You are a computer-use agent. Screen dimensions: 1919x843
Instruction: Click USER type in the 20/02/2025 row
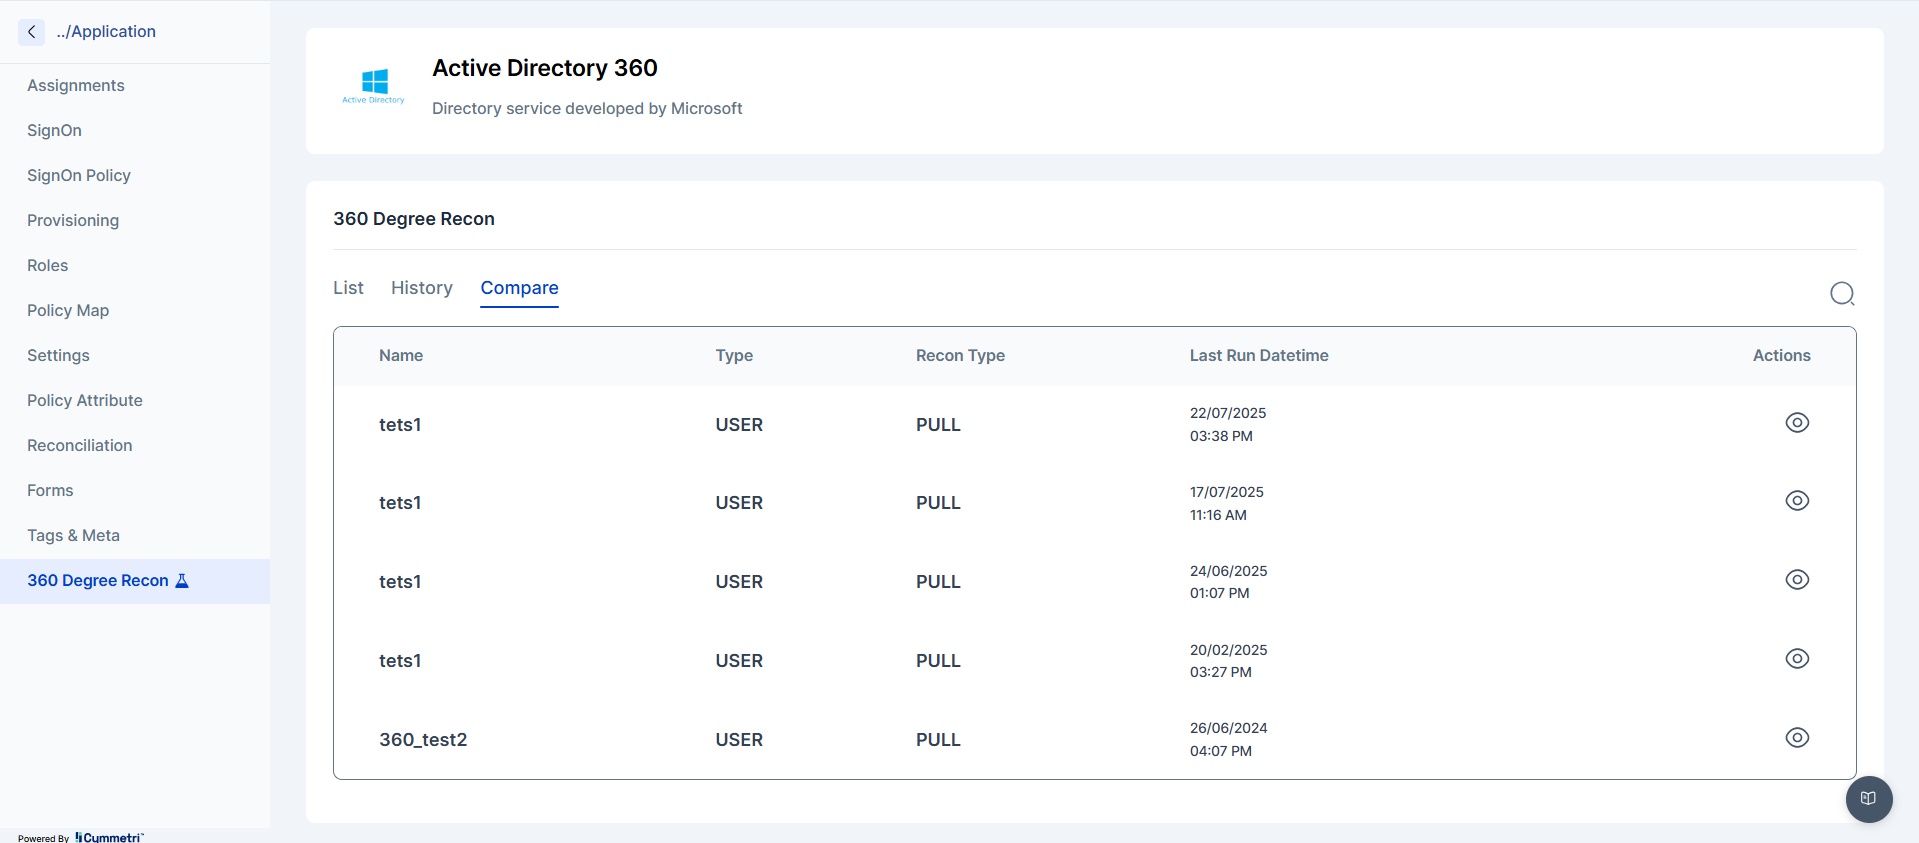739,661
